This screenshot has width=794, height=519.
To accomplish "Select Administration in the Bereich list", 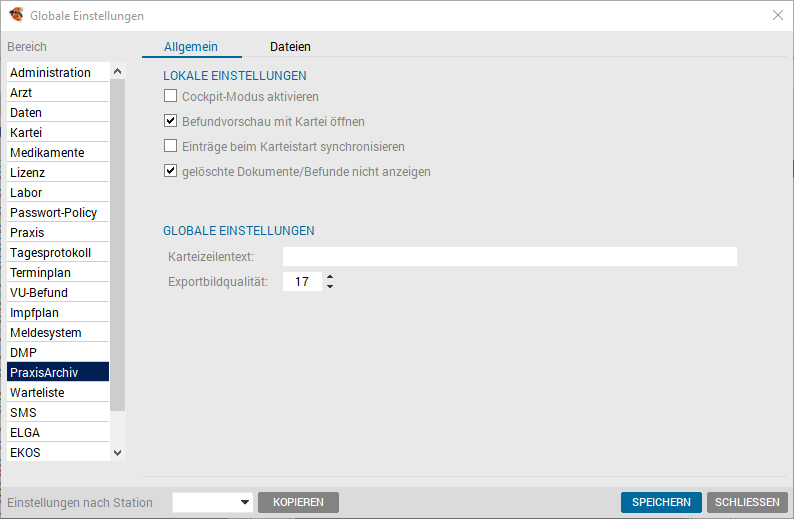I will coord(58,72).
